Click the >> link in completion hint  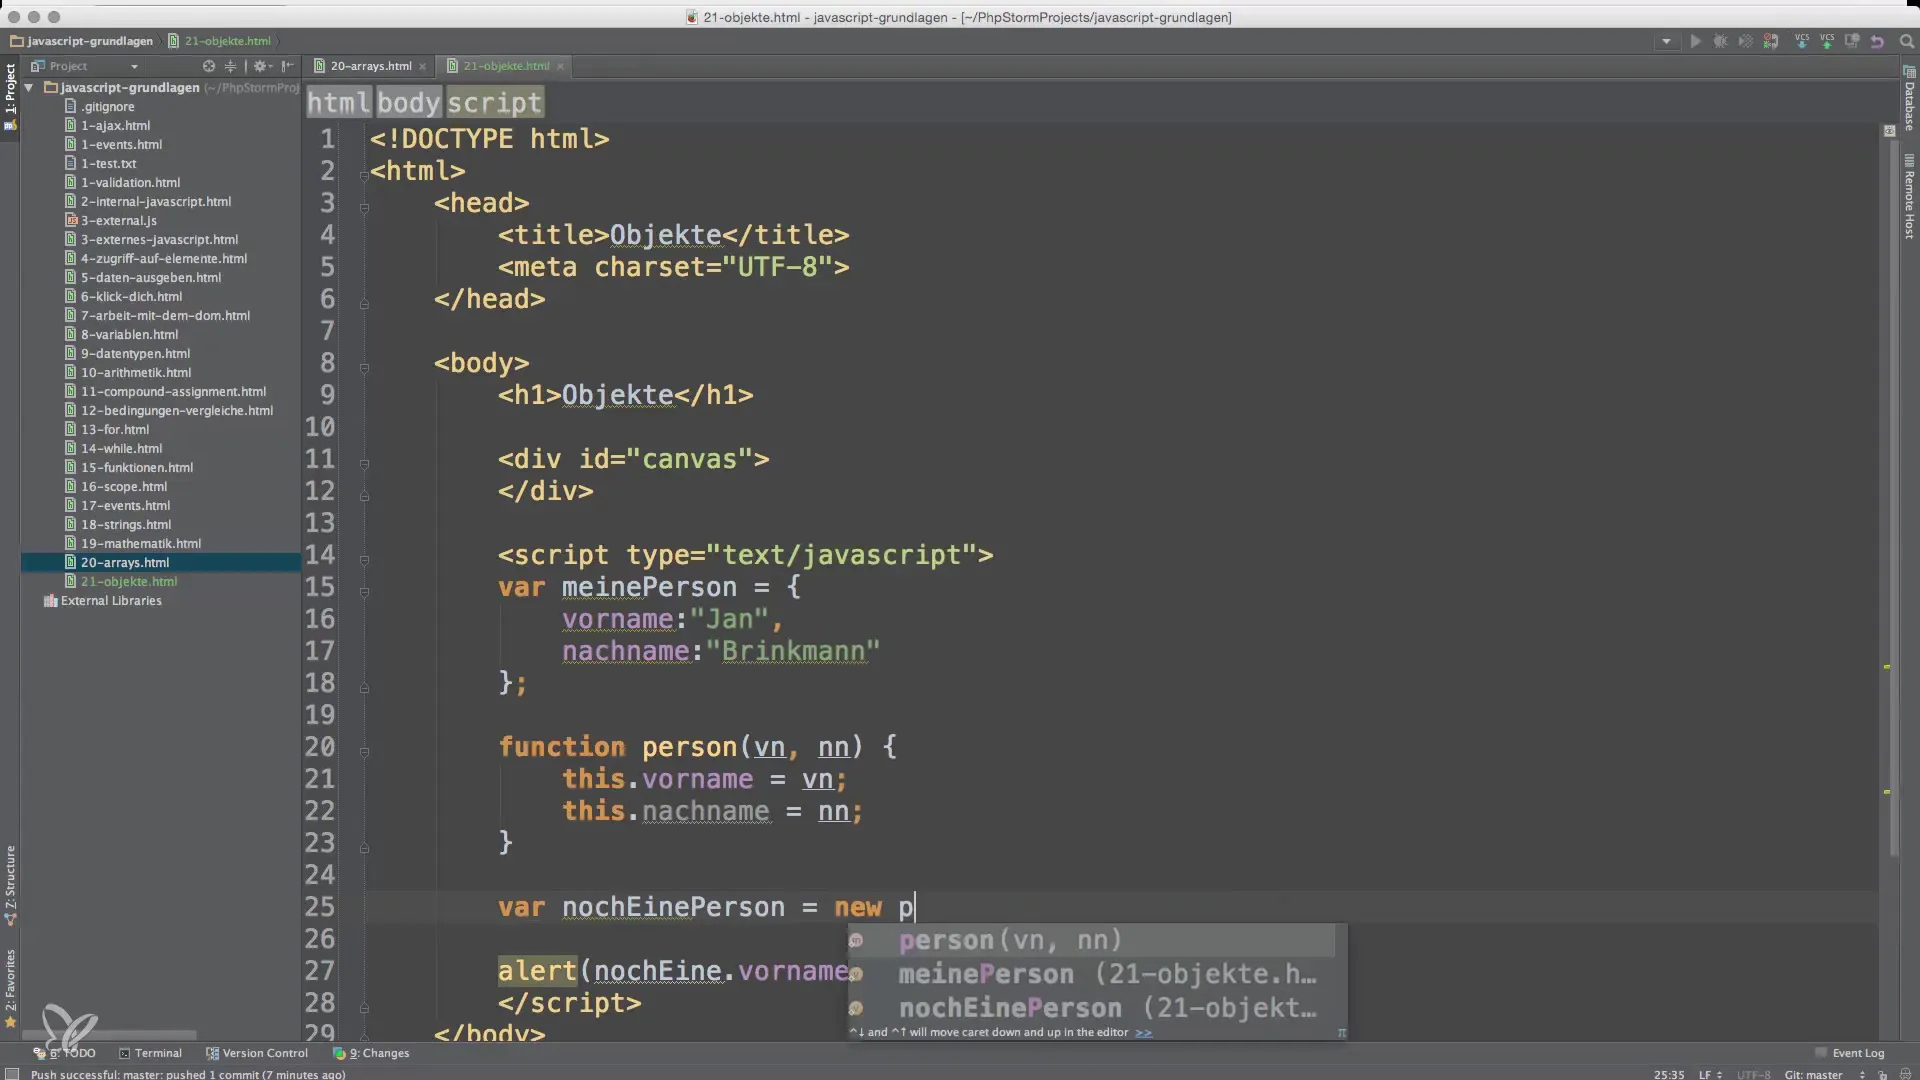[1143, 1033]
